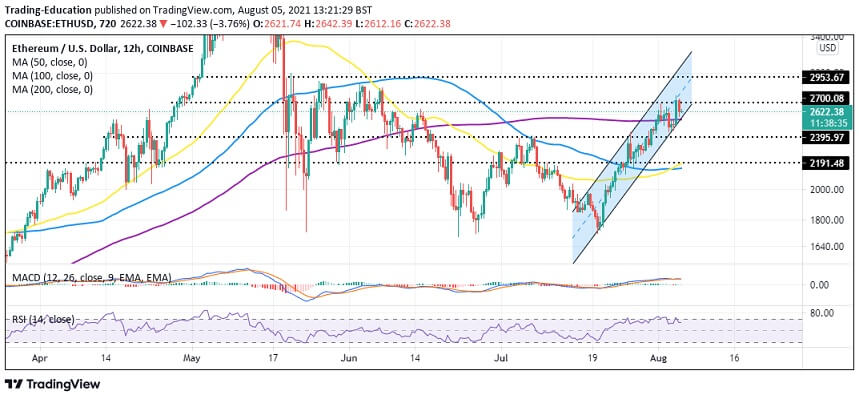
Task: Click the 19 date tick on time axis
Action: pyautogui.click(x=592, y=358)
